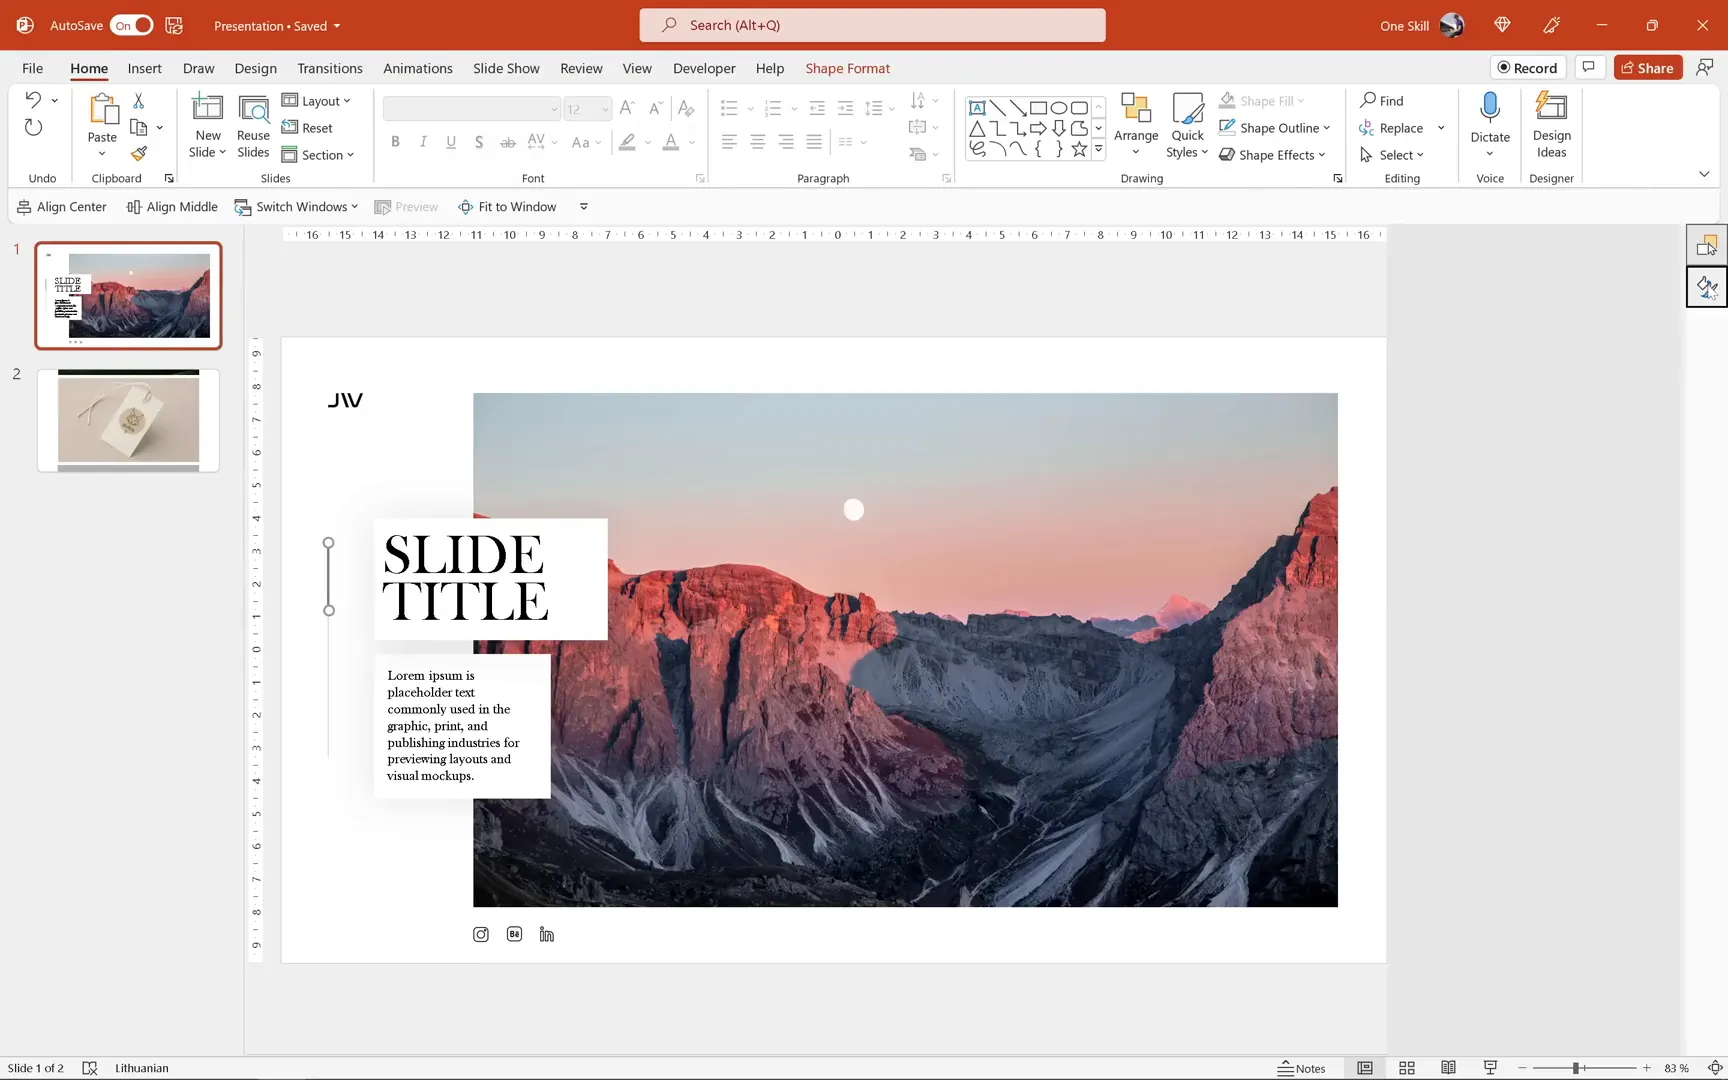Click Decrease Font Size icon

click(656, 108)
